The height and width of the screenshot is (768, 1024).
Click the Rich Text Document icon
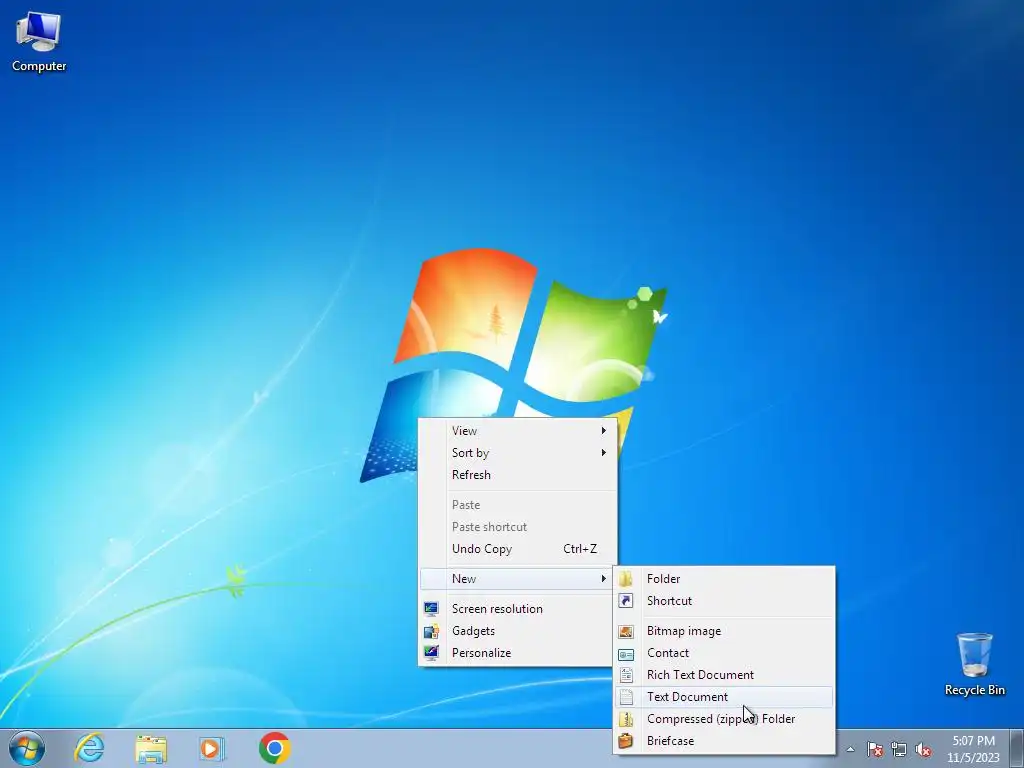coord(626,675)
